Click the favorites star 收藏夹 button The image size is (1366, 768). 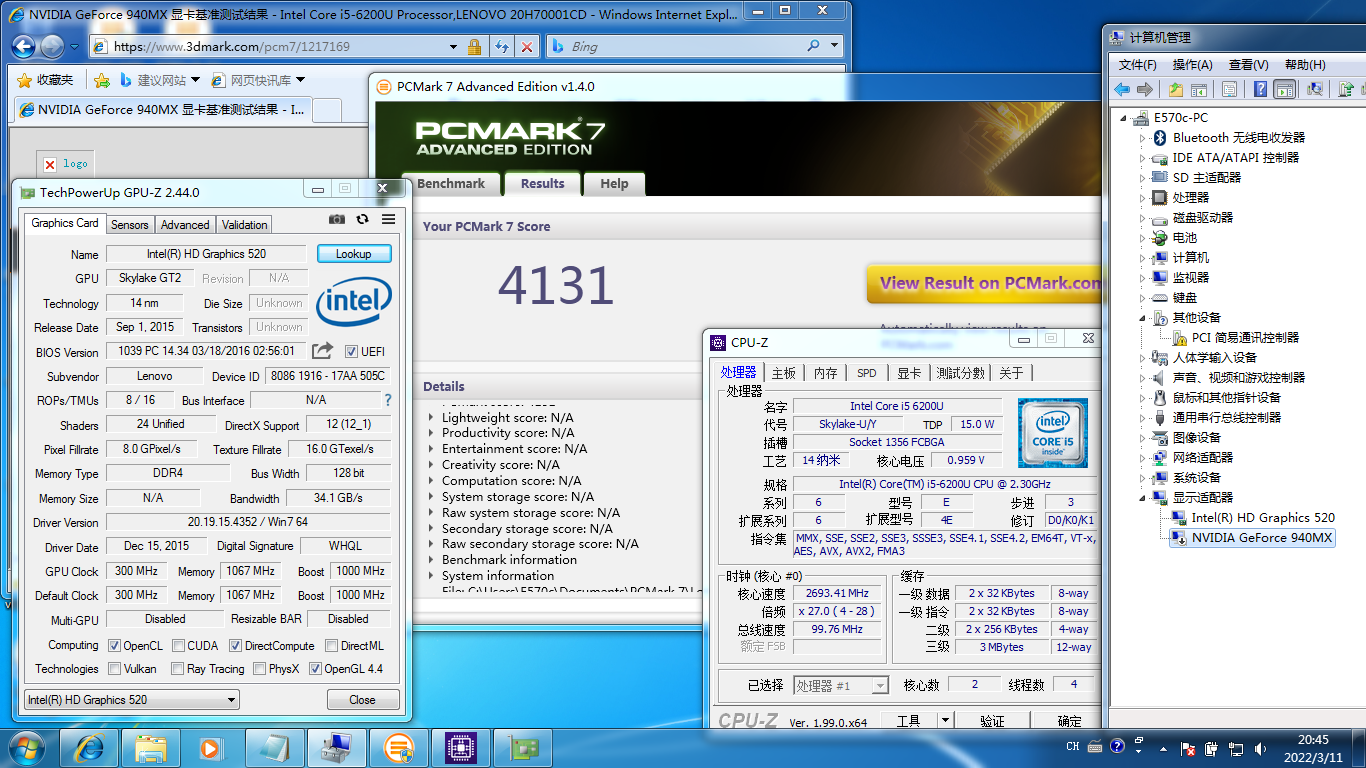[46, 80]
